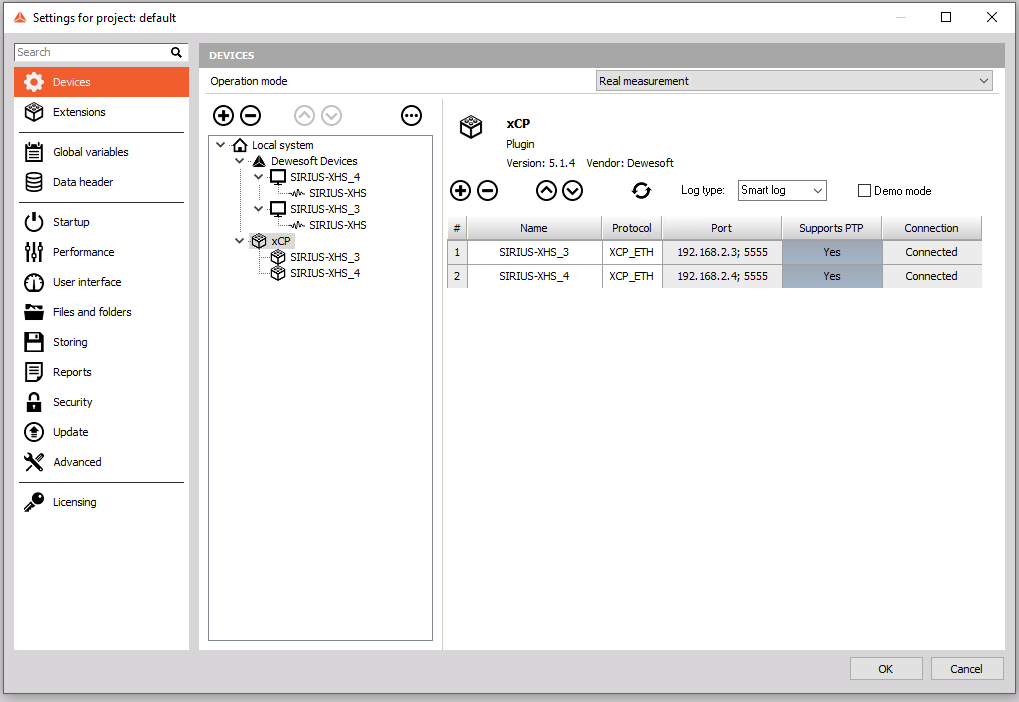Click the Security padlock icon

pos(34,402)
